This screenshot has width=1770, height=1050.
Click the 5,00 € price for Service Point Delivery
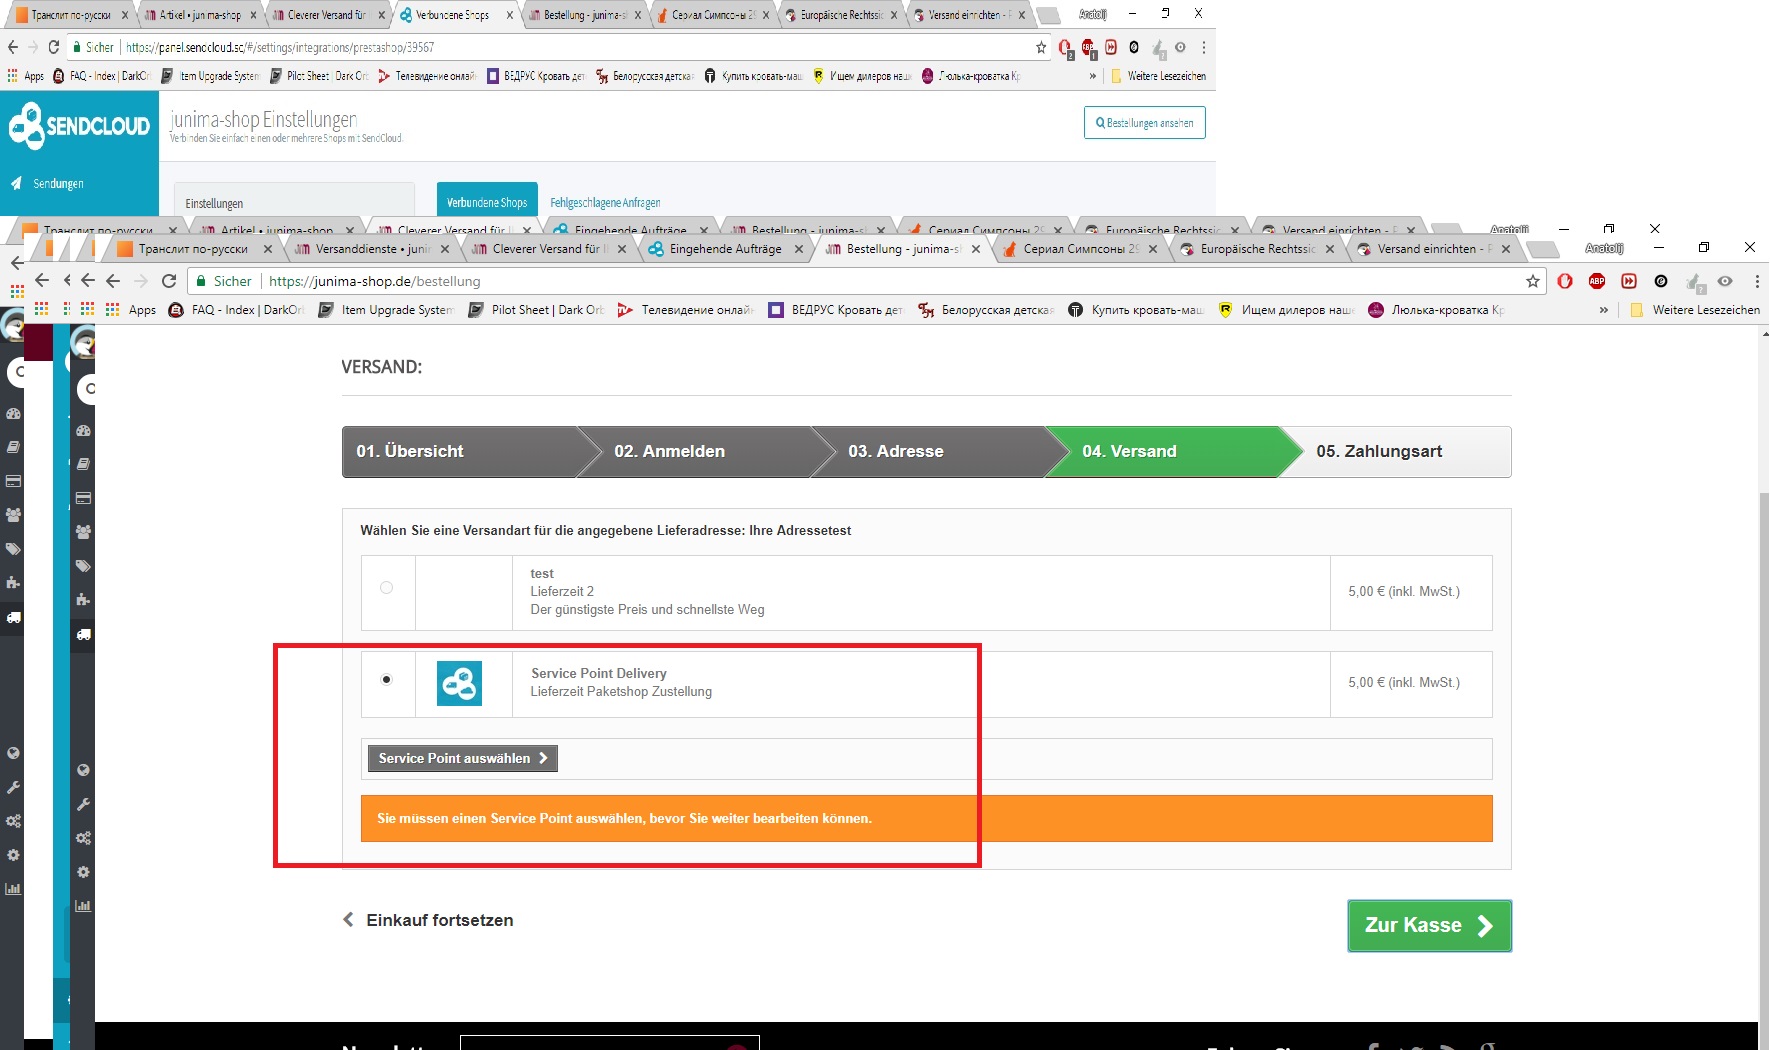[x=1404, y=683]
